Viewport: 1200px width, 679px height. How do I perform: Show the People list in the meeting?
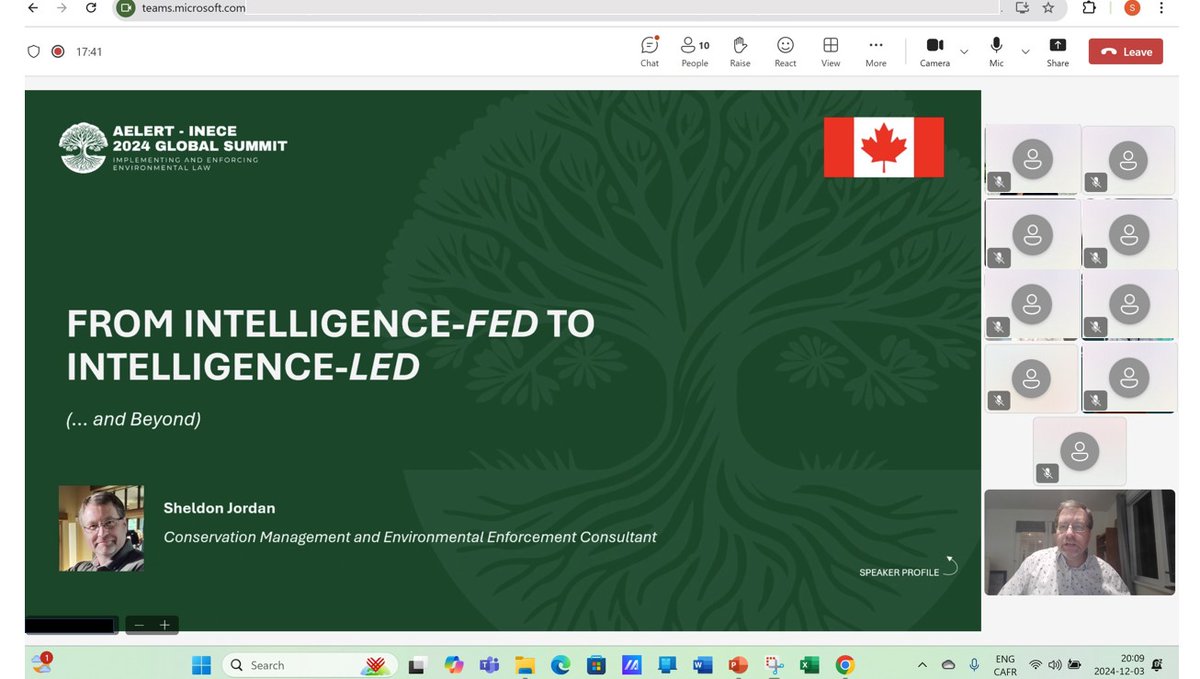coord(694,51)
